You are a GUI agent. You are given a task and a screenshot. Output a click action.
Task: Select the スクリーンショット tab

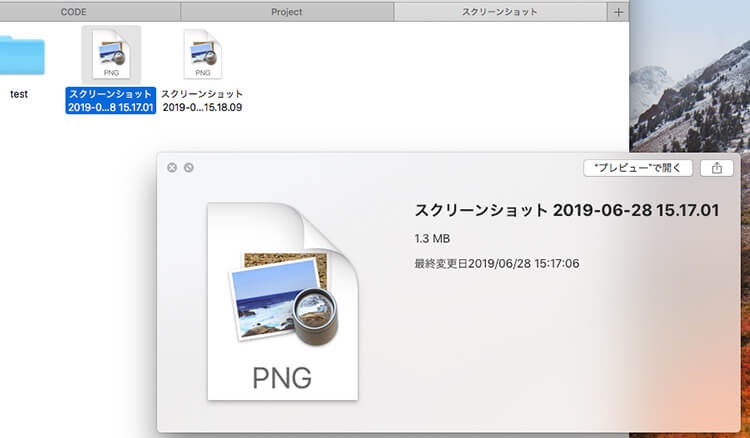click(500, 11)
